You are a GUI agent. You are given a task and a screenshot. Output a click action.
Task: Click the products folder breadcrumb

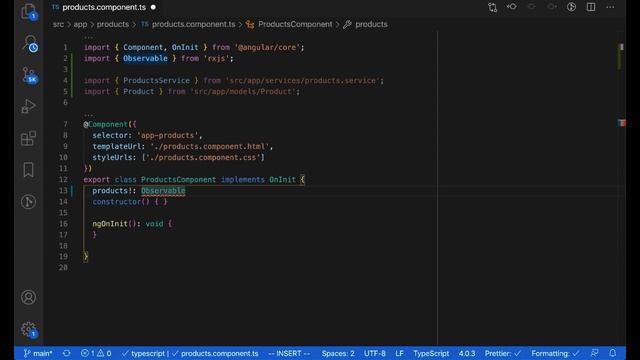[x=113, y=24]
